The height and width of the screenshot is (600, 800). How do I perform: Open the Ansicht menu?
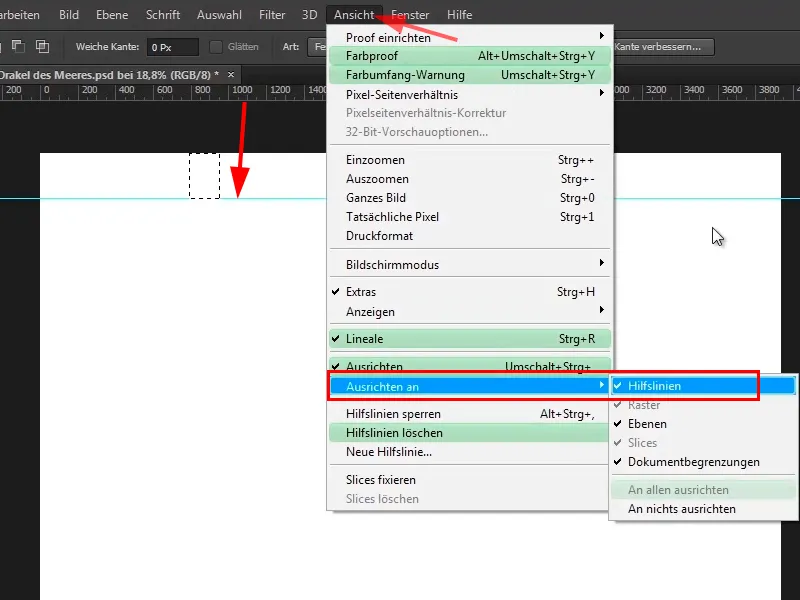(x=354, y=15)
